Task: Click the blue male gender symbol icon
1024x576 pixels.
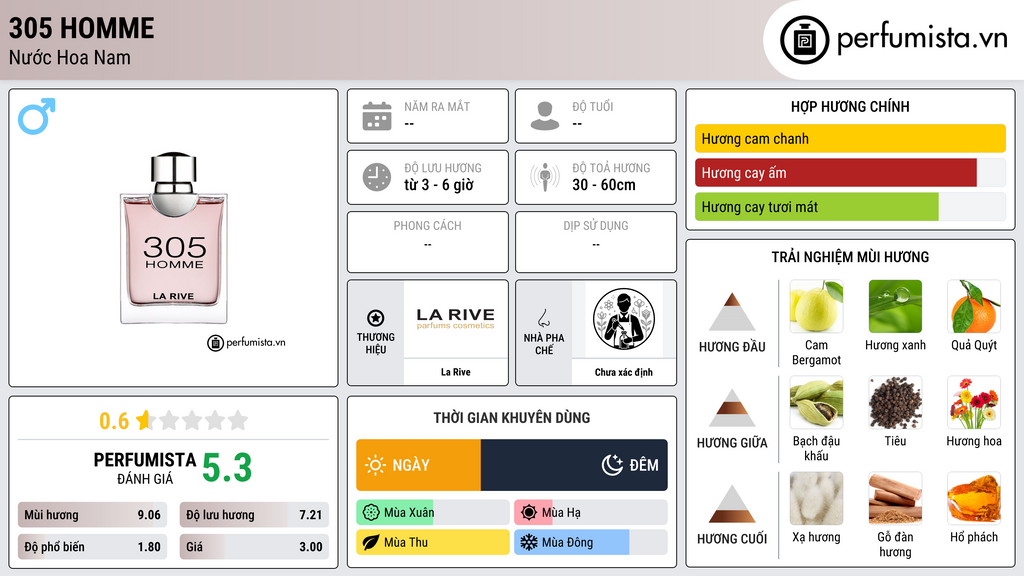Action: pyautogui.click(x=37, y=116)
